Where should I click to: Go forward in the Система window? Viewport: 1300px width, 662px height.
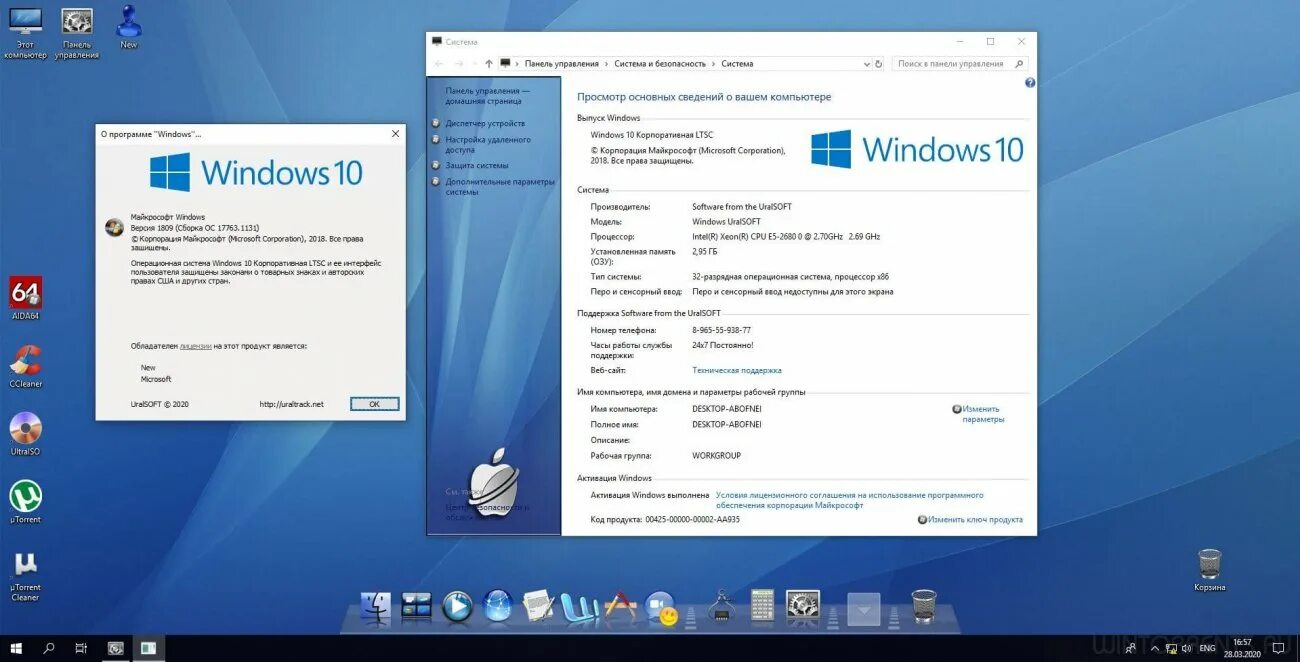458,63
